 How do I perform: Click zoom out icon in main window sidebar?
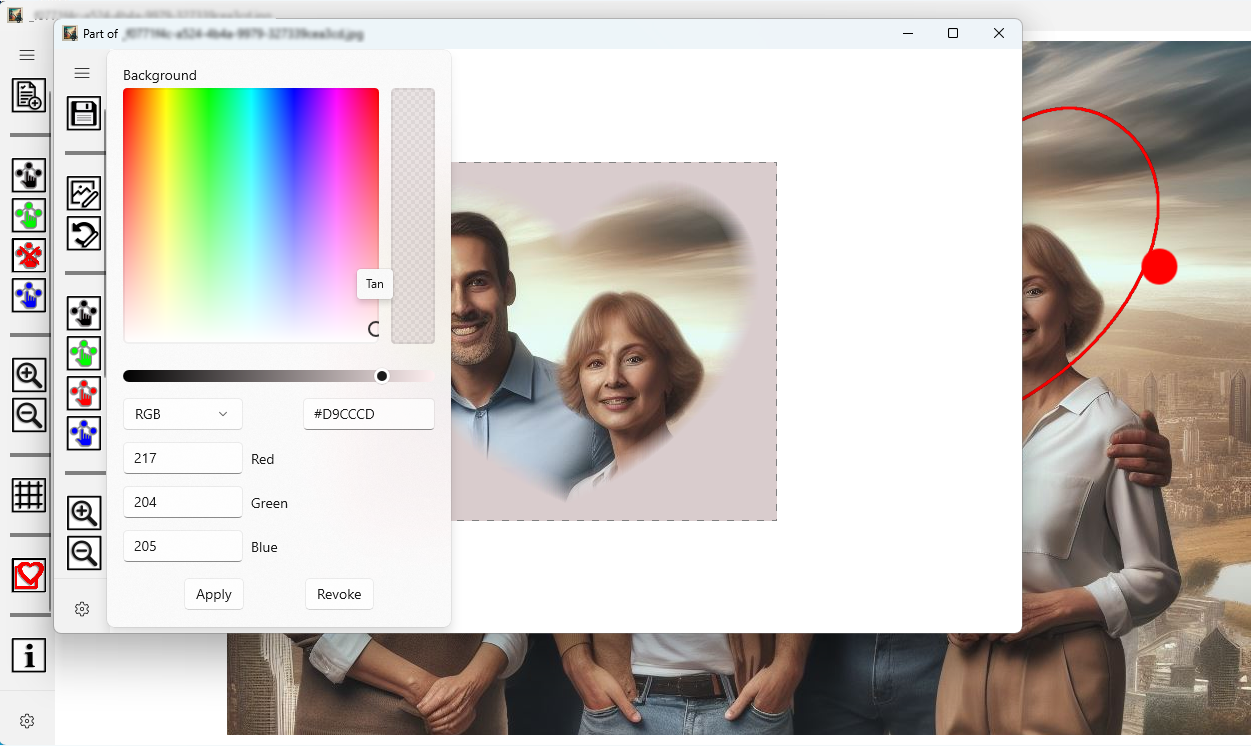[x=29, y=415]
